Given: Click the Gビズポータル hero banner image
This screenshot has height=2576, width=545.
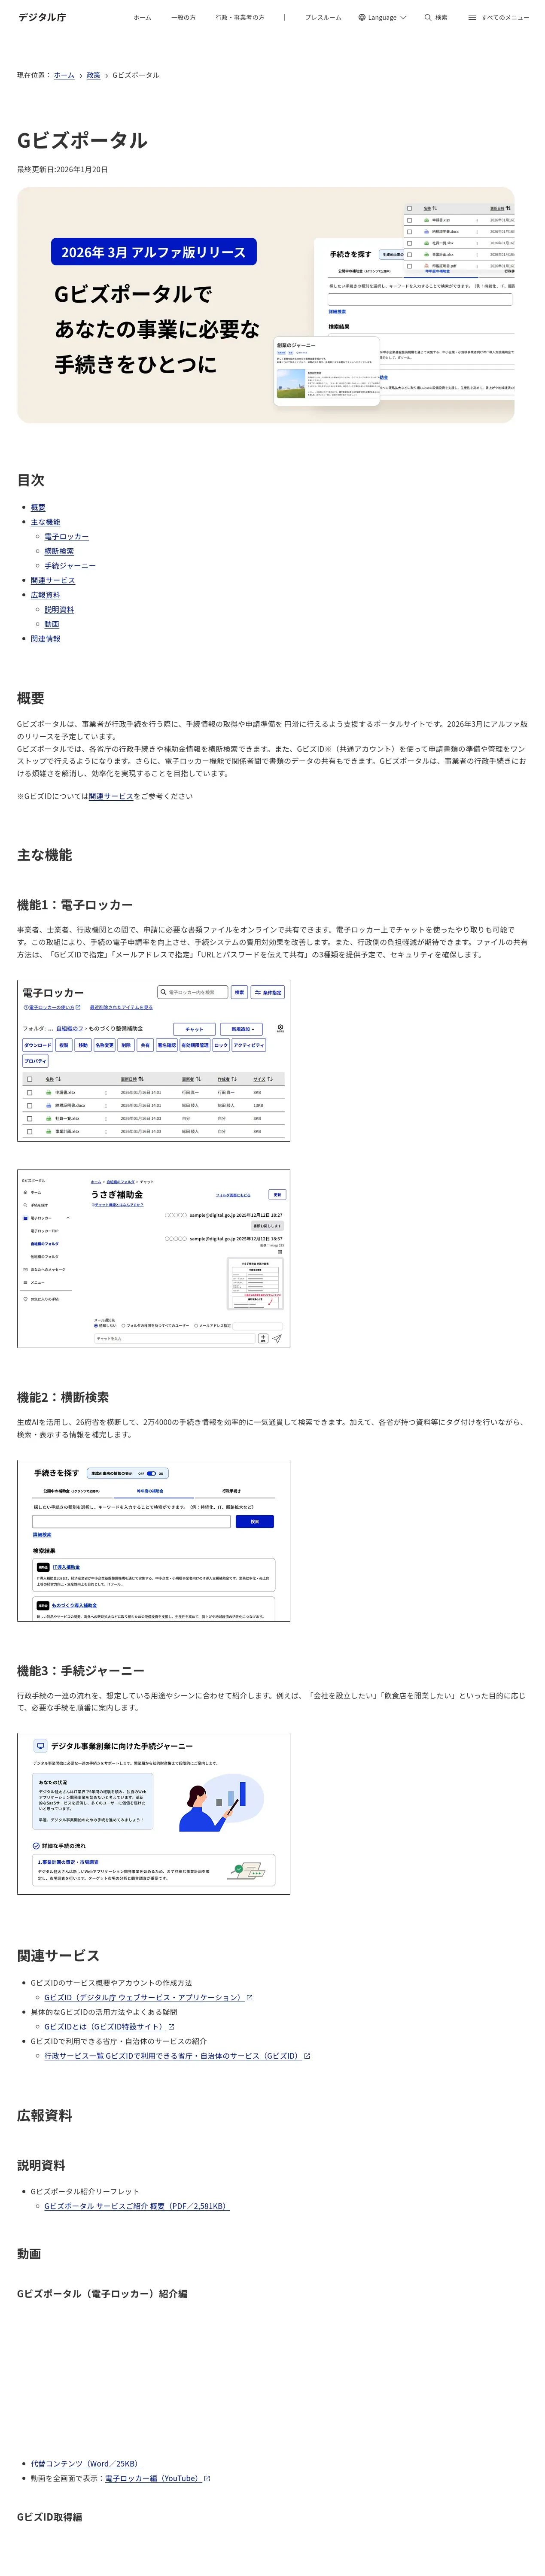Looking at the screenshot, I should [x=265, y=305].
